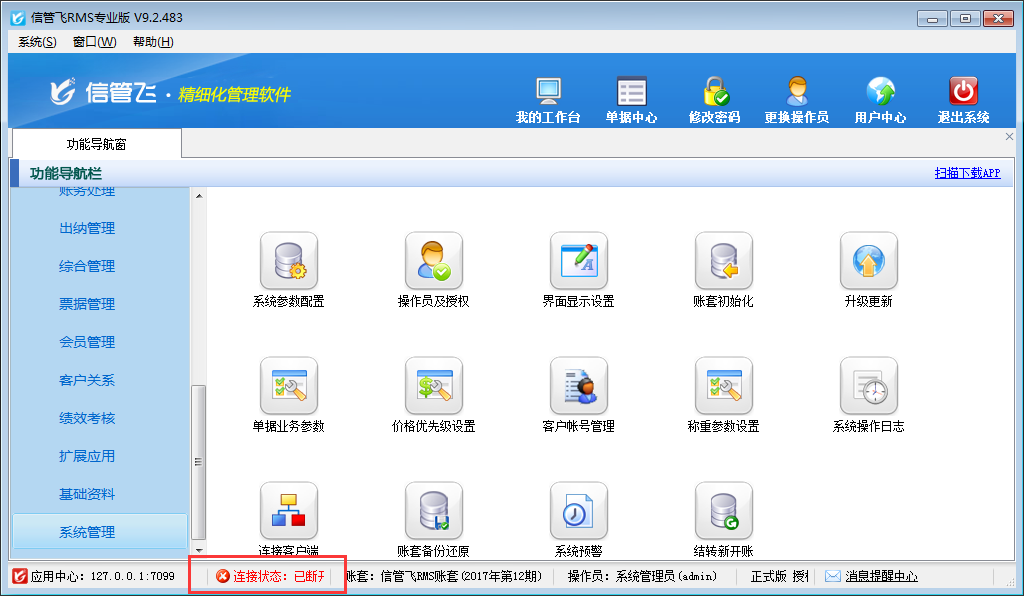Open 升级更新 icon

coord(868,261)
